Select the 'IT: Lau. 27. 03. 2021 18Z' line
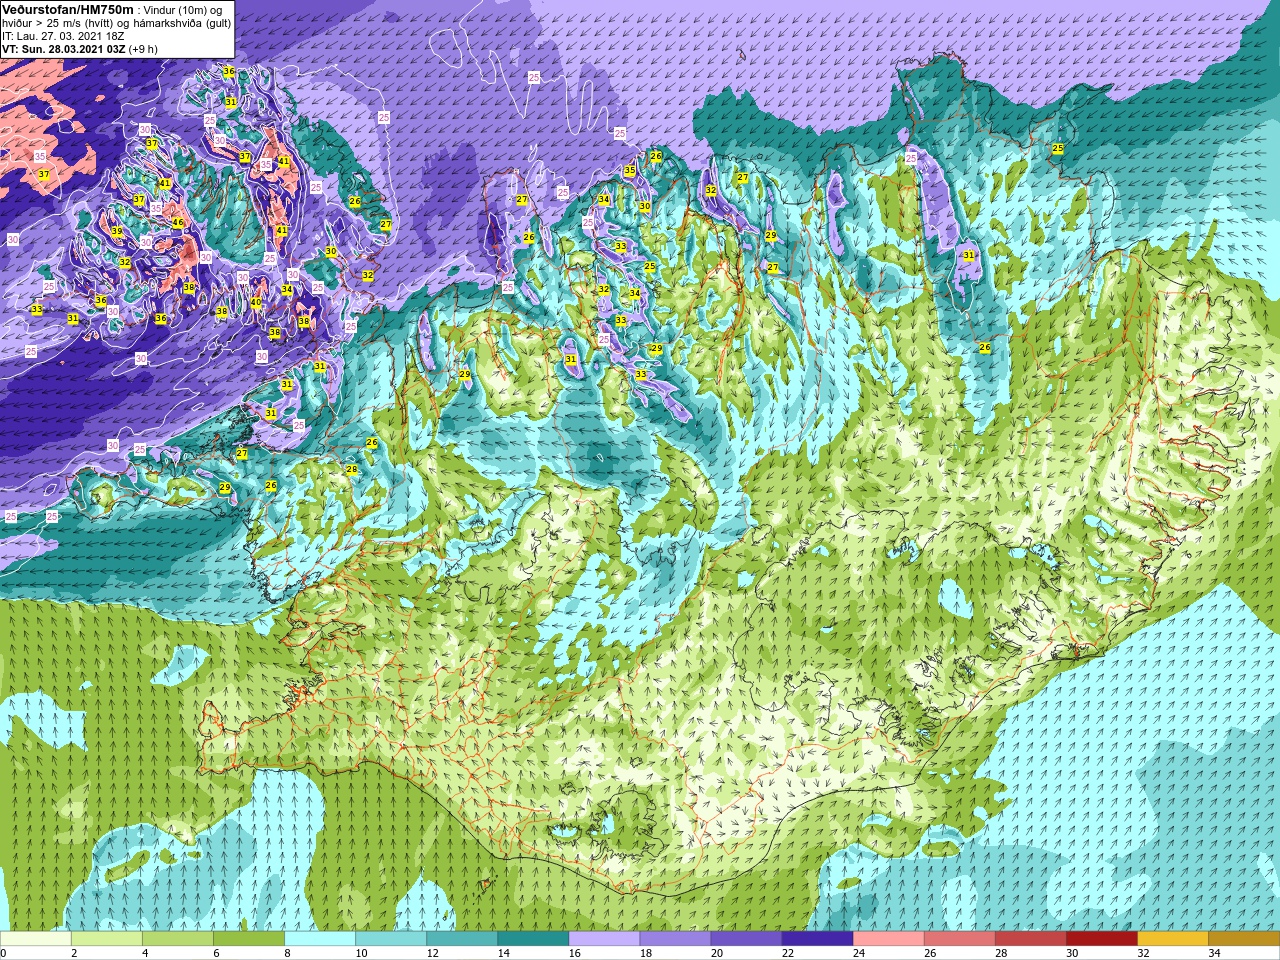This screenshot has height=960, width=1280. tap(63, 36)
